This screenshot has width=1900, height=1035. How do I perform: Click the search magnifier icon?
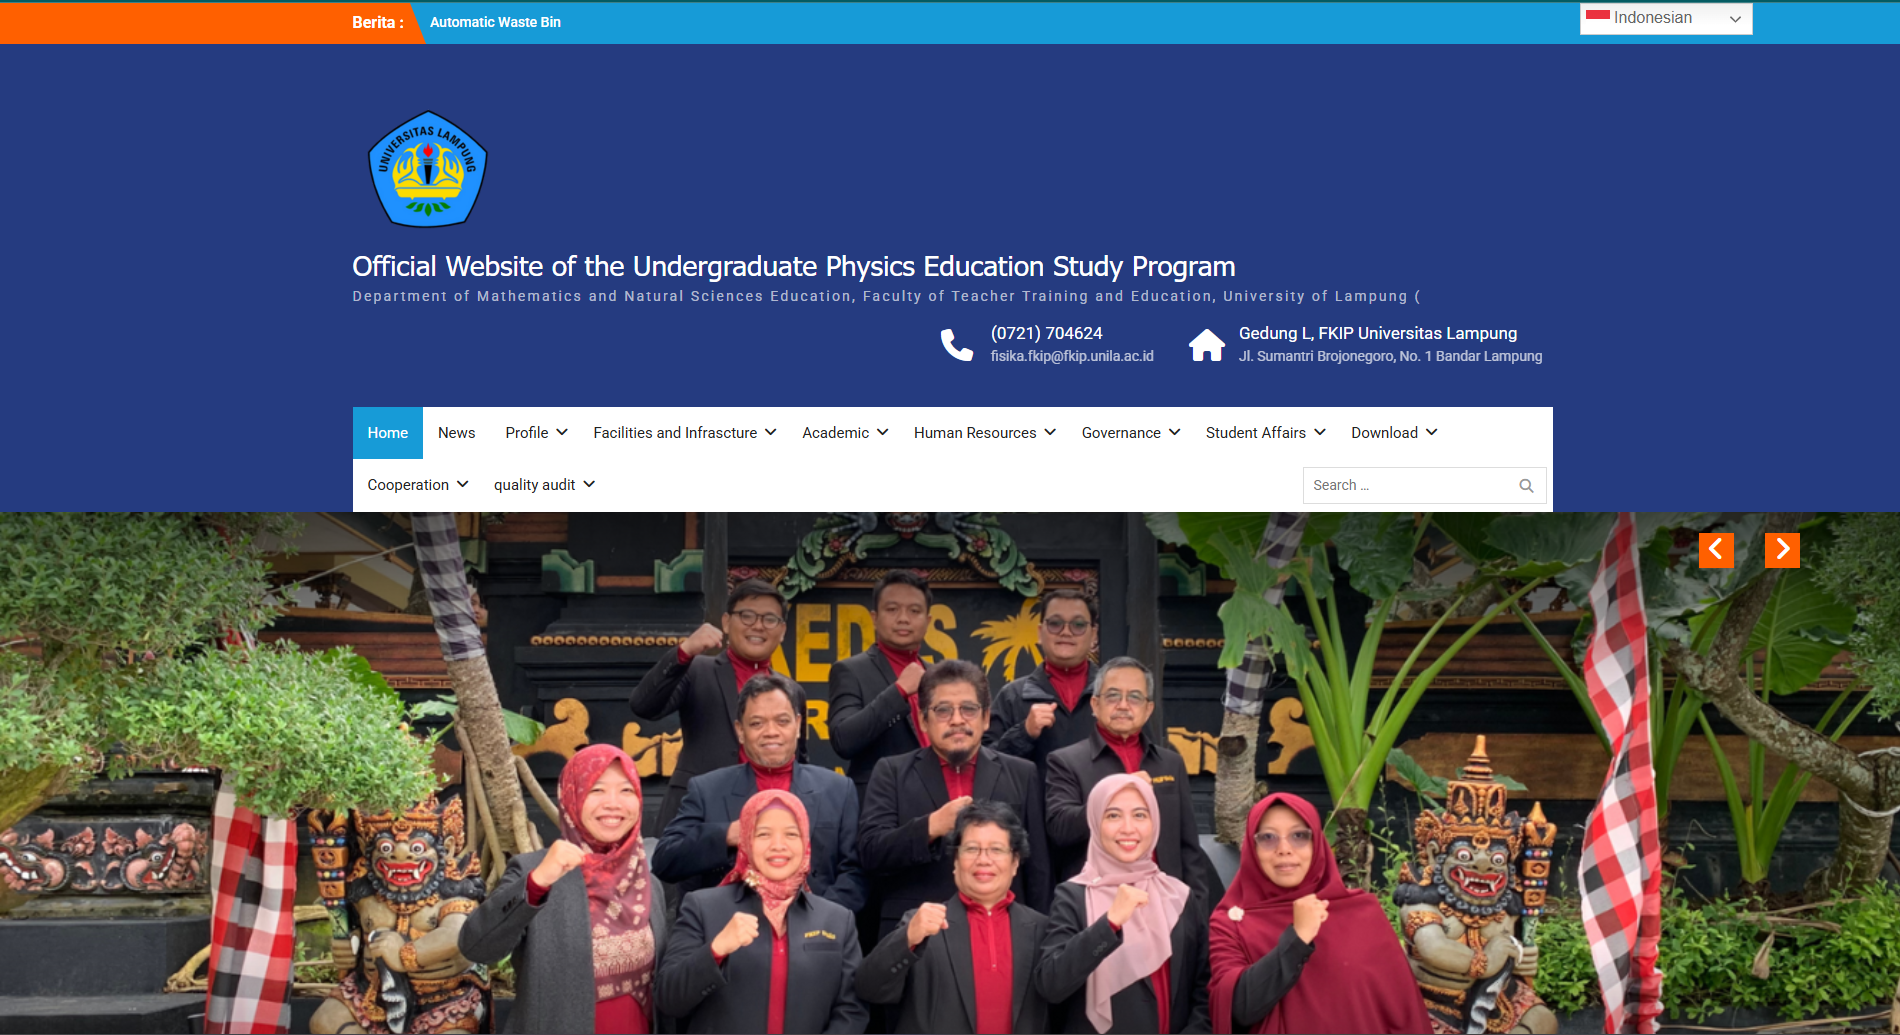pyautogui.click(x=1526, y=486)
